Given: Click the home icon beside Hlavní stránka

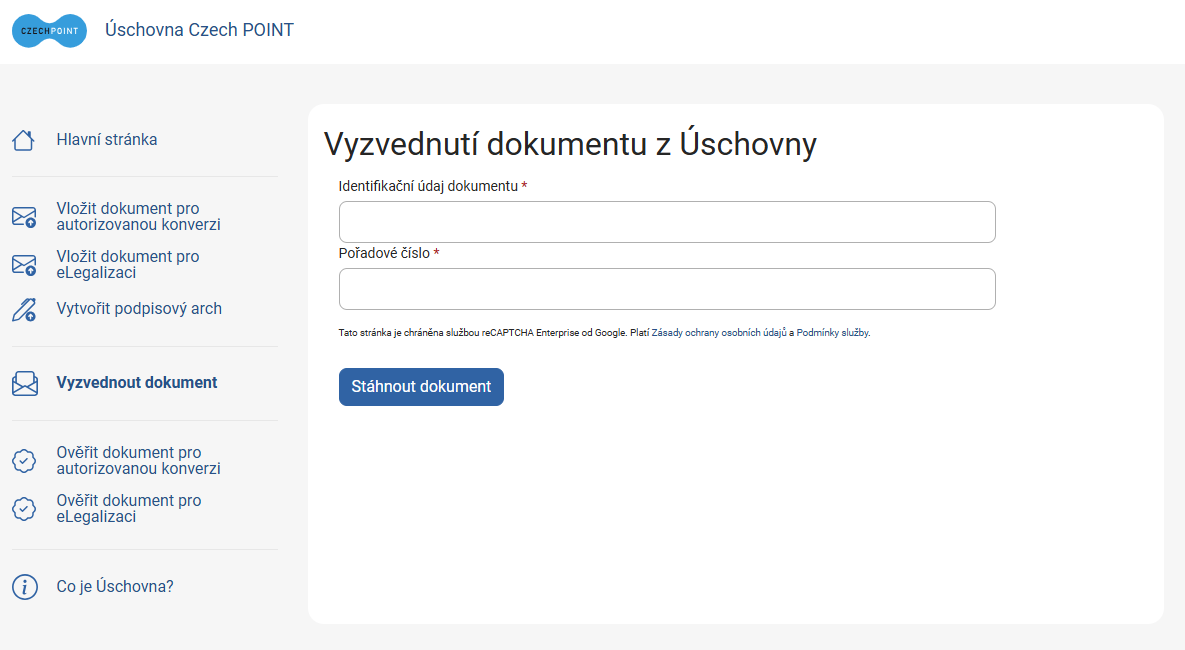Looking at the screenshot, I should pos(23,140).
